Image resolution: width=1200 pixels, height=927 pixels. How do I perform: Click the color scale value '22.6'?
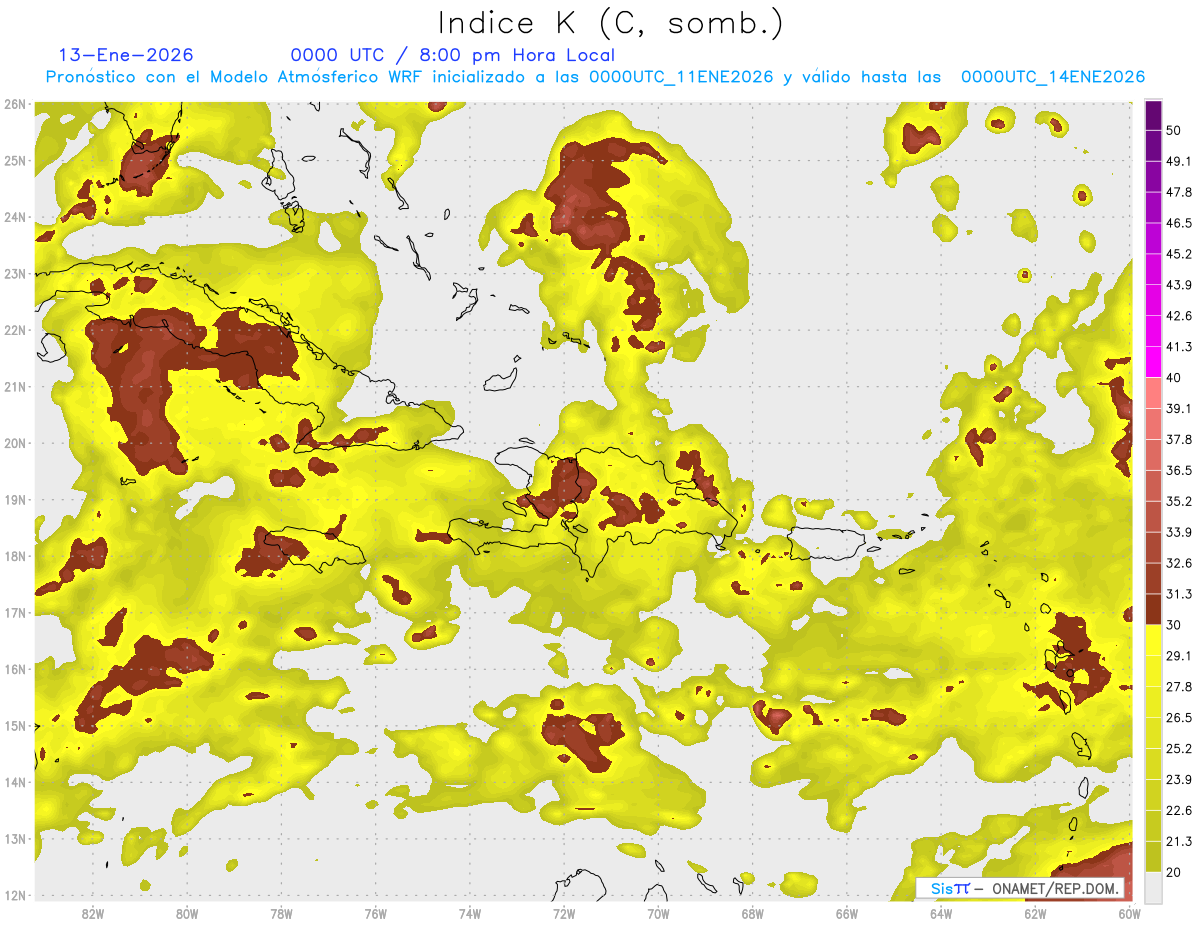(1179, 811)
